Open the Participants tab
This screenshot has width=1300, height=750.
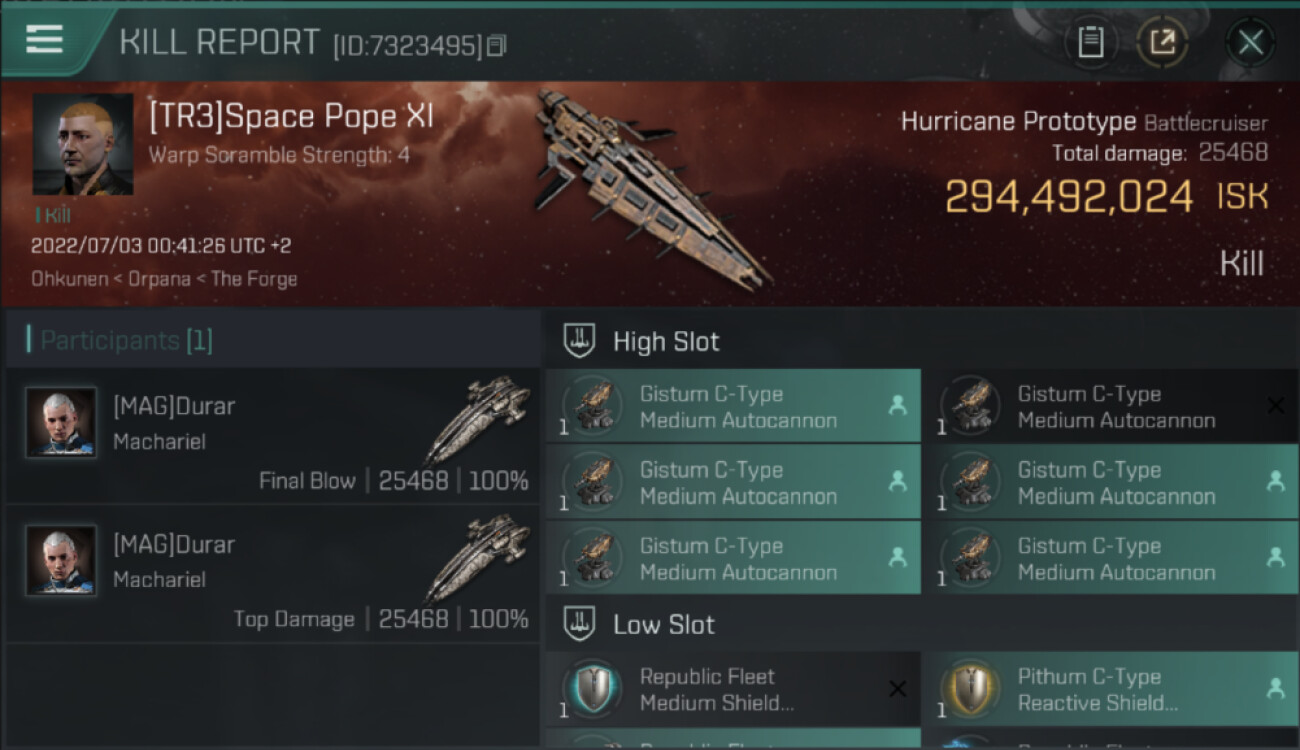pyautogui.click(x=126, y=341)
